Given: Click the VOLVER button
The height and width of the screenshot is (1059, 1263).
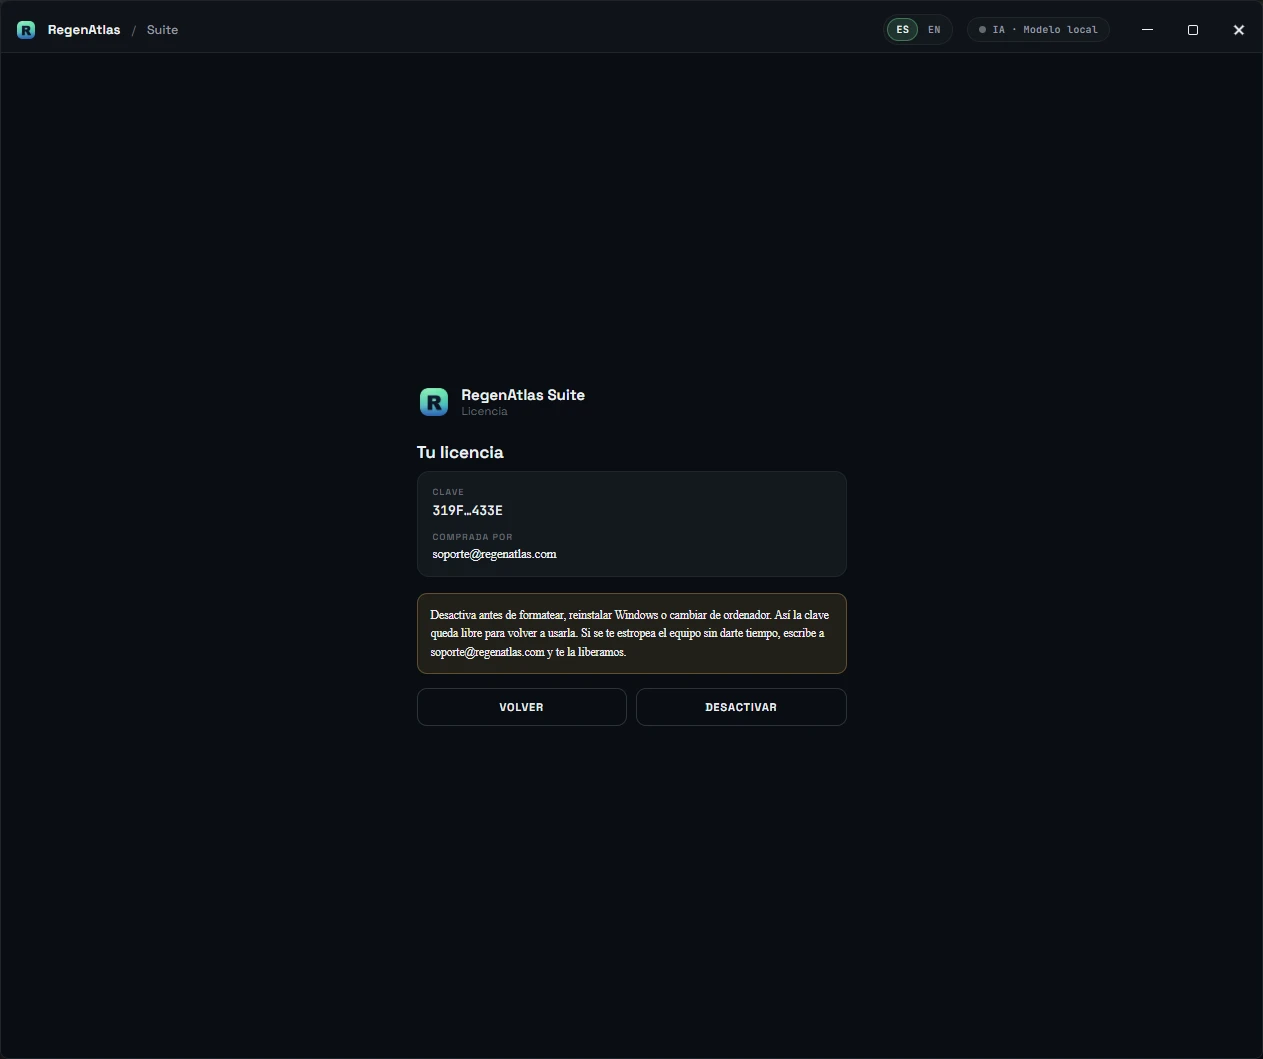Looking at the screenshot, I should pyautogui.click(x=522, y=707).
